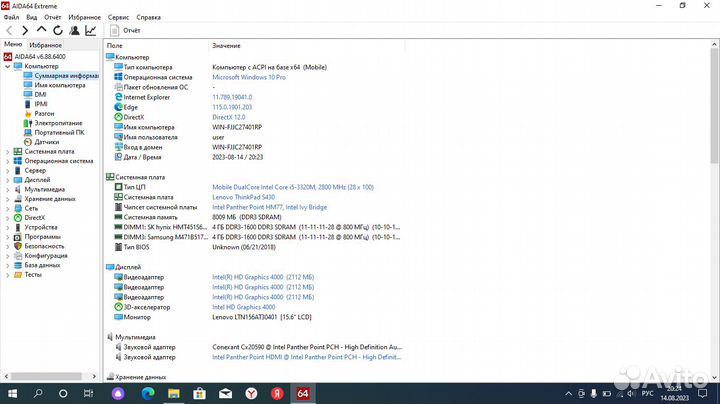Click the Тесты tree icon
Image resolution: width=720 pixels, height=404 pixels.
[18, 275]
